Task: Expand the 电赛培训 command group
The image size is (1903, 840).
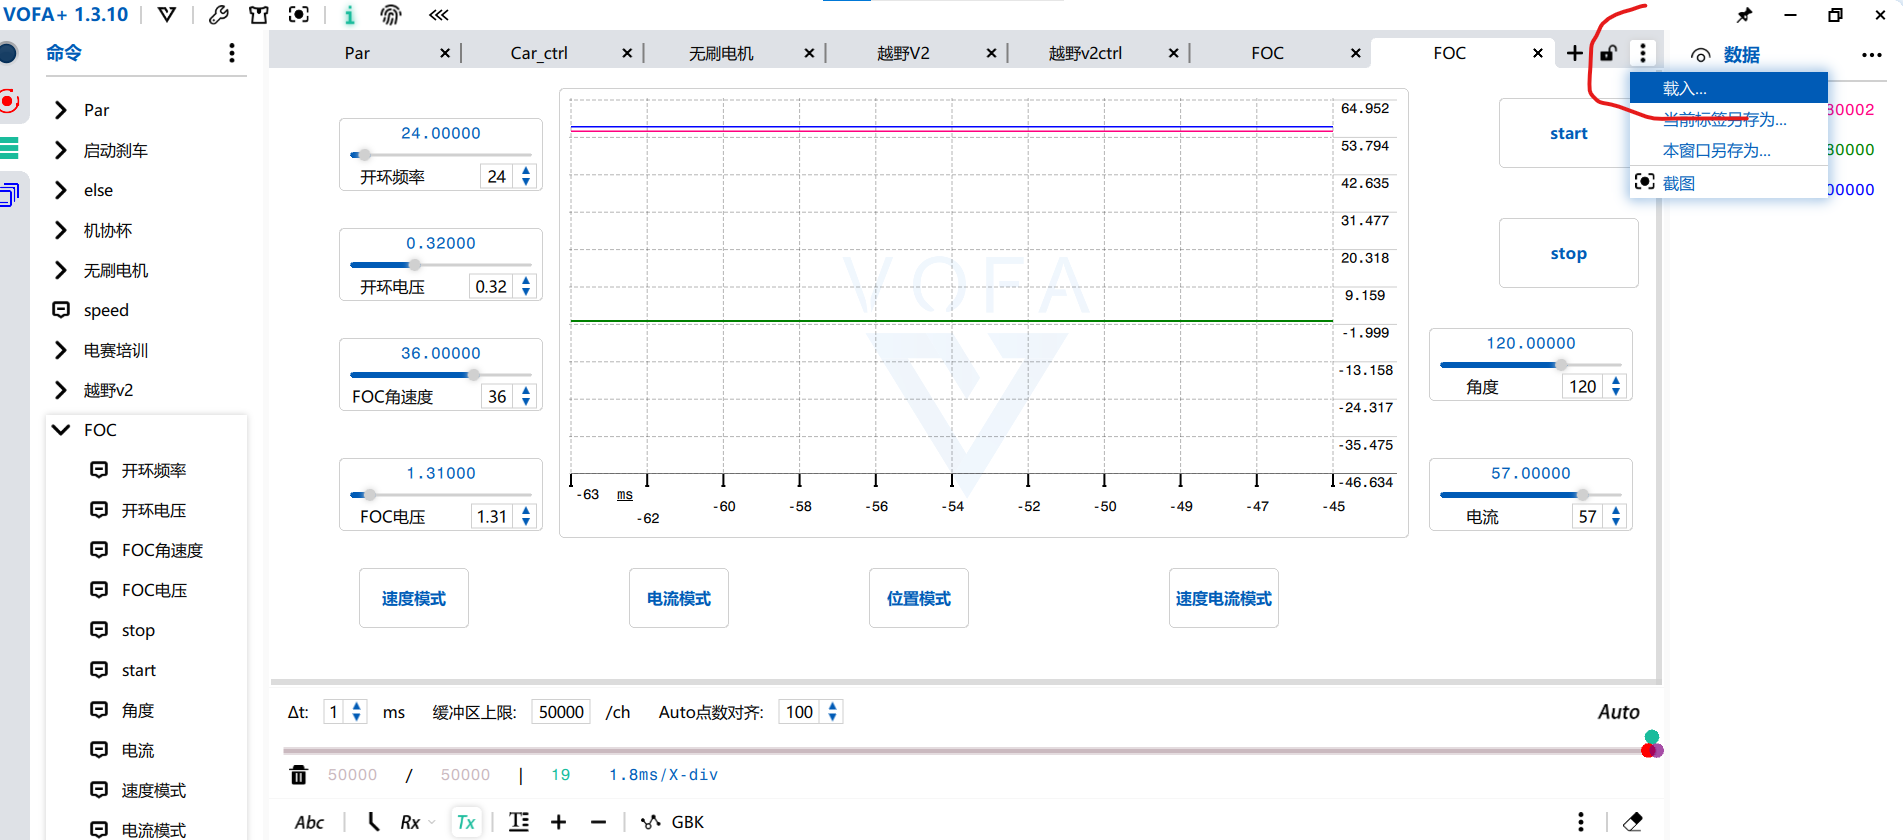Action: (61, 350)
